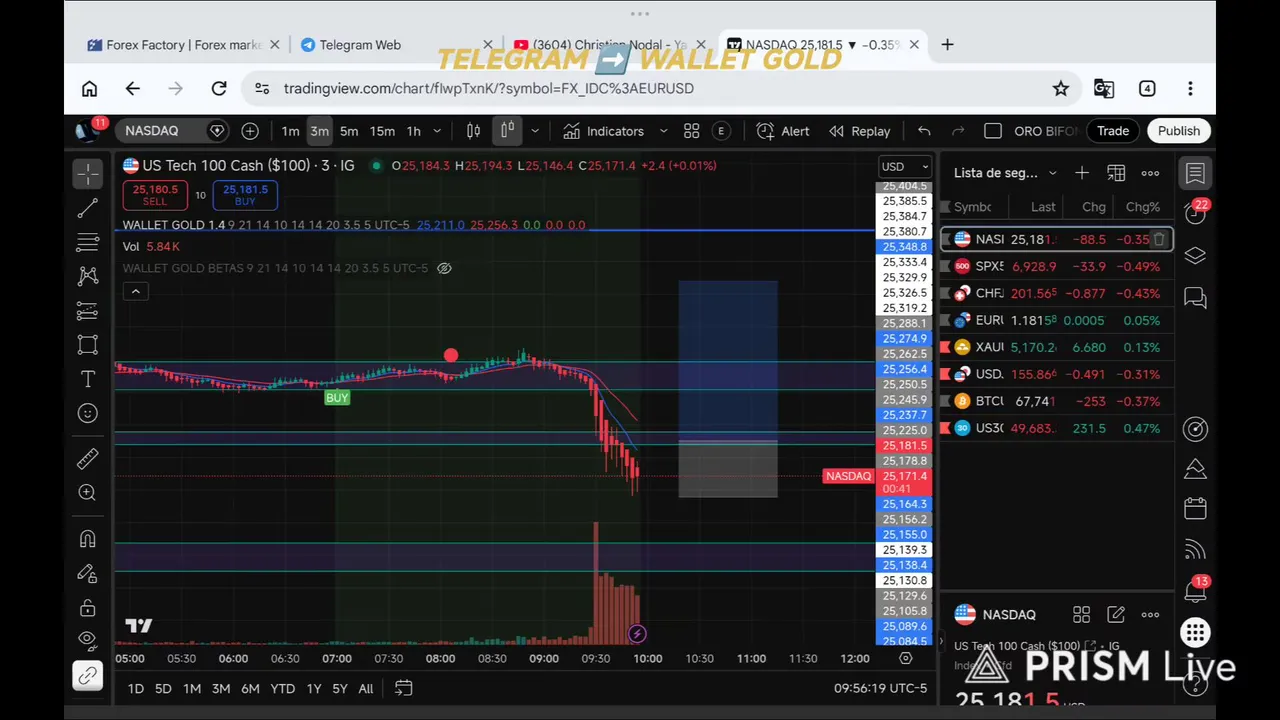Viewport: 1280px width, 720px height.
Task: Open watchlist three-dot options menu
Action: click(x=1150, y=173)
